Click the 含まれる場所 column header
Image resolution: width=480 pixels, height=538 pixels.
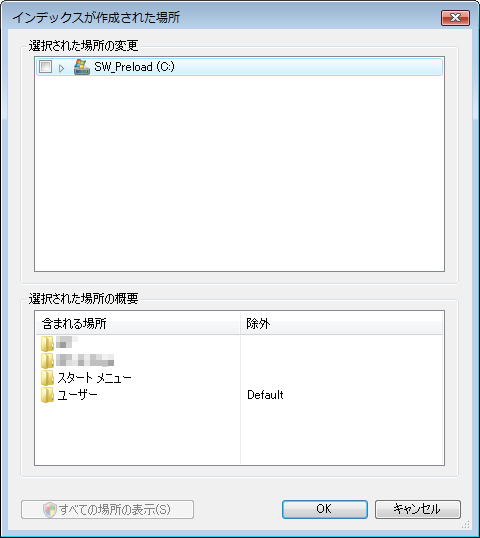tap(138, 324)
